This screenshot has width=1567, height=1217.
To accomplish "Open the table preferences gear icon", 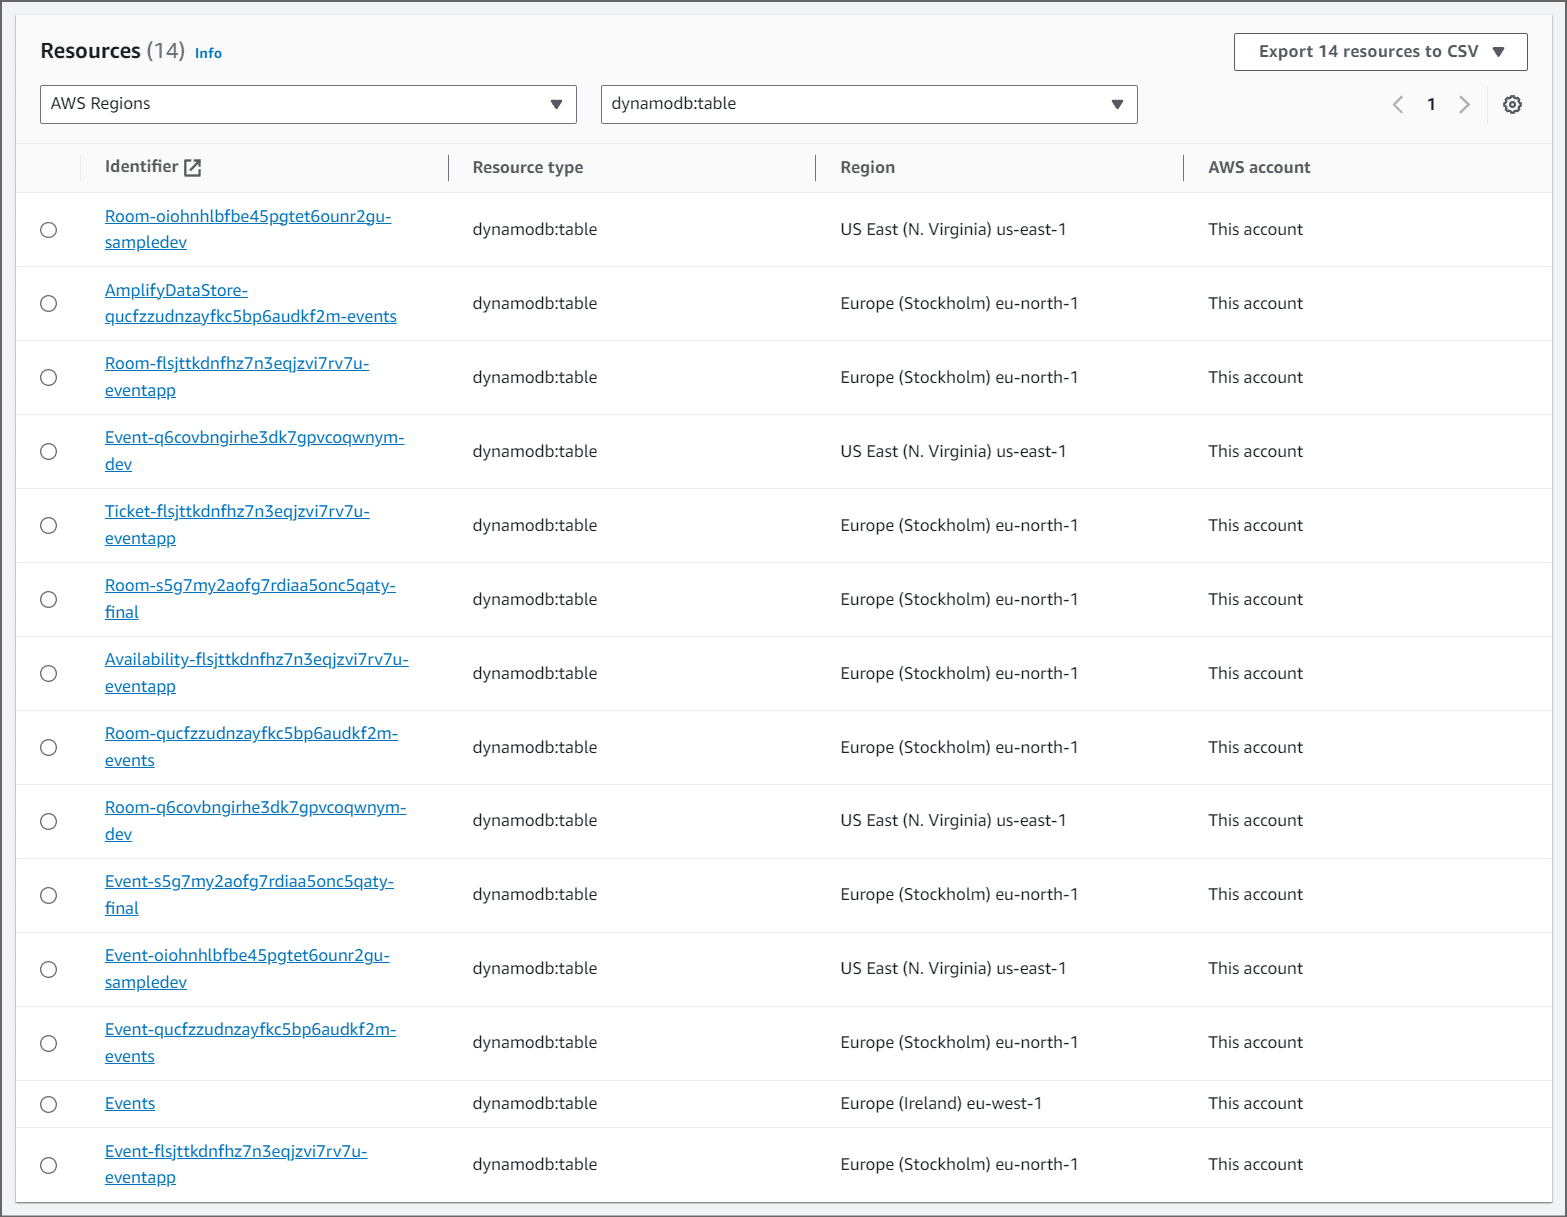I will click(1512, 104).
